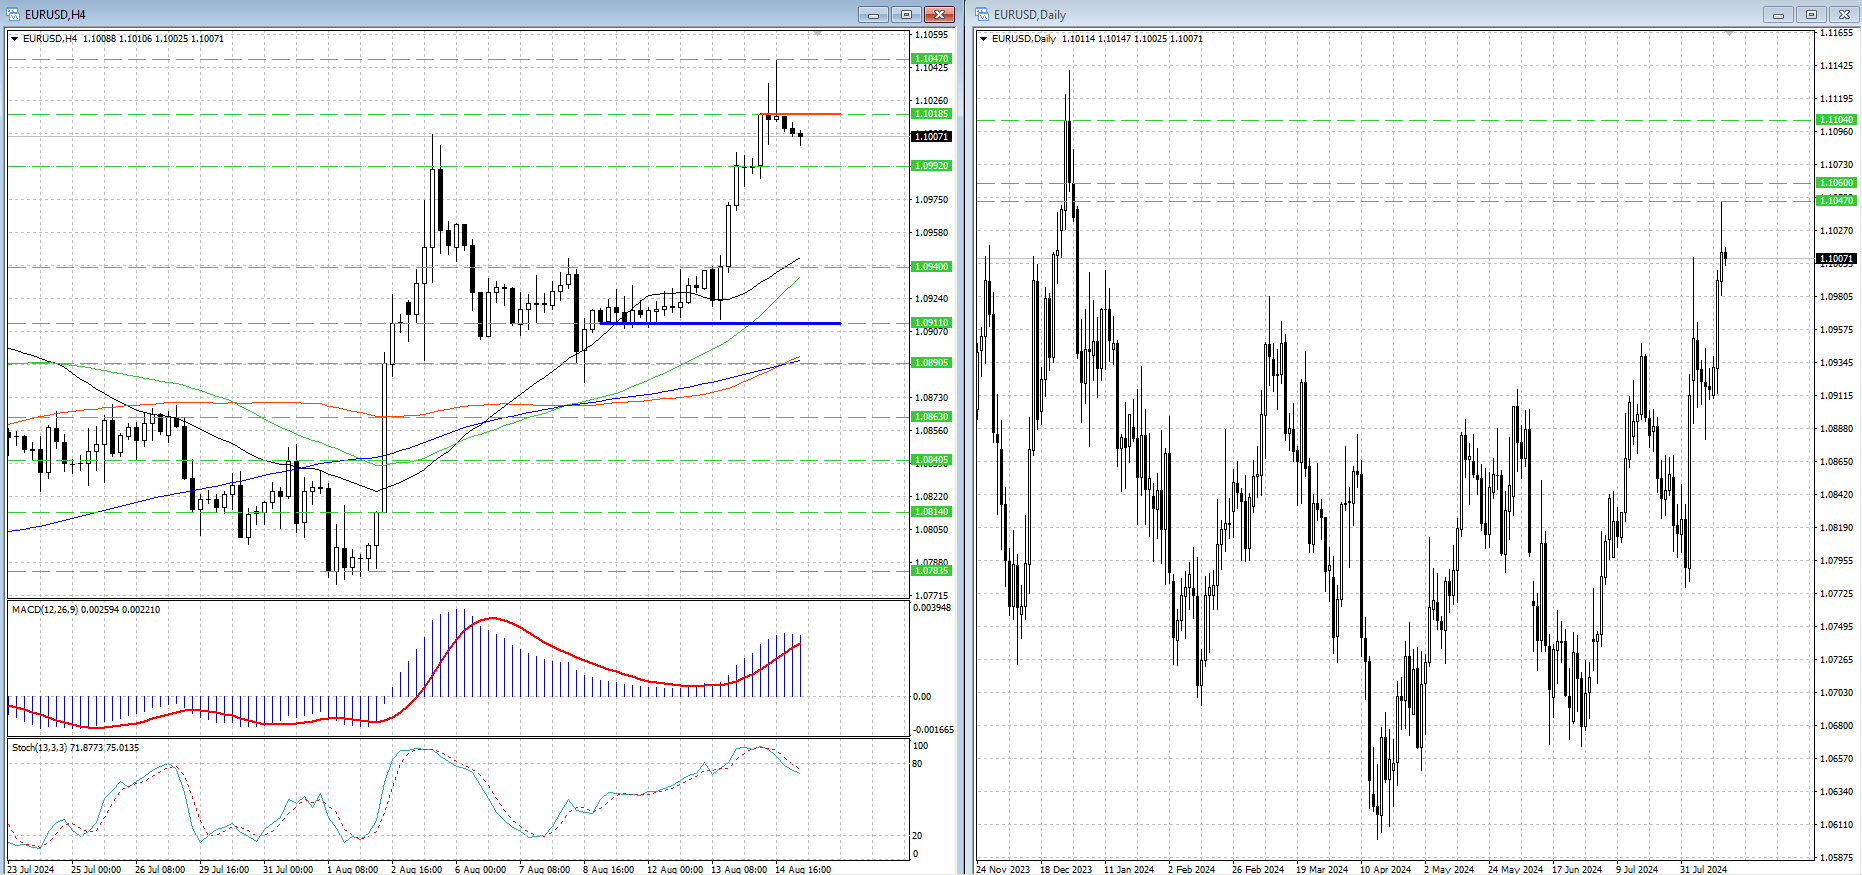
Task: Open the triangle menu beside EURUSD,Daily quote line
Action: tap(984, 39)
